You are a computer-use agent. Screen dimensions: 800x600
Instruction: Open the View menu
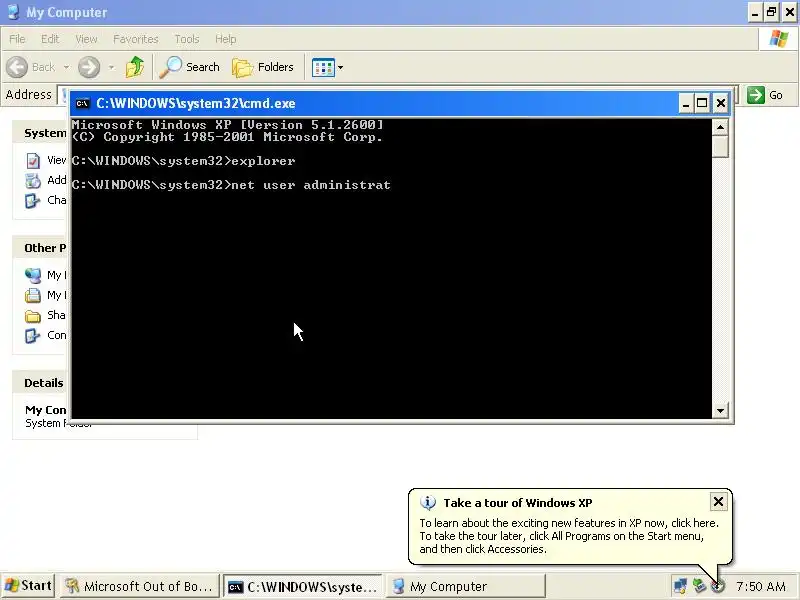coord(86,39)
